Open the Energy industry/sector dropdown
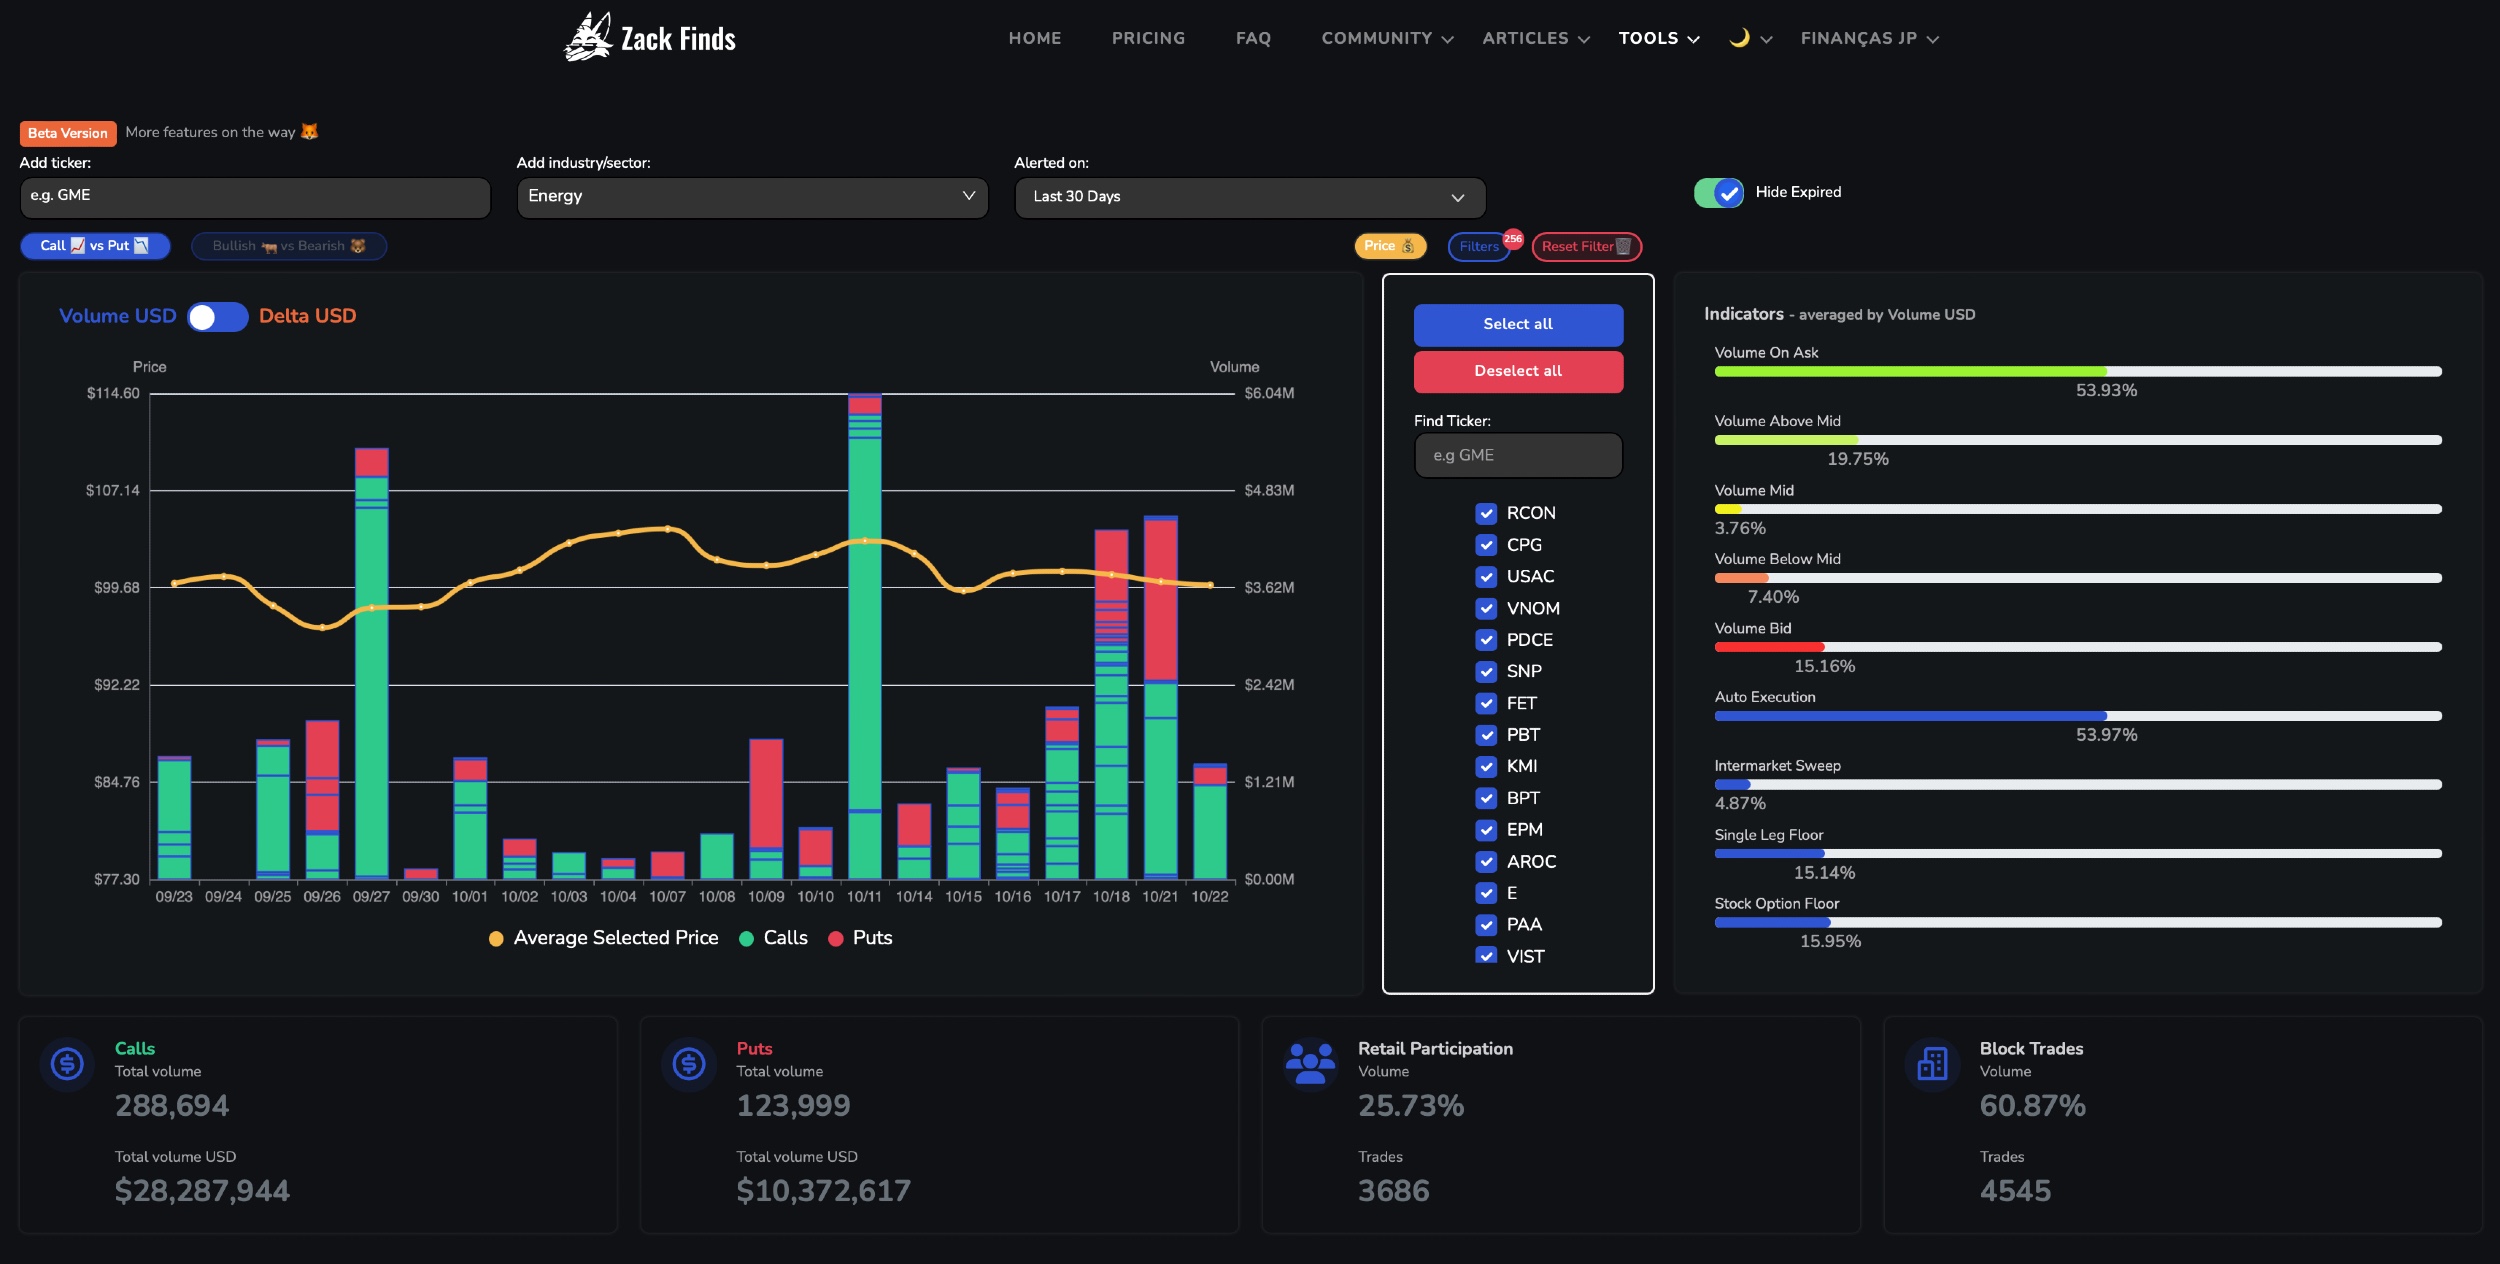The width and height of the screenshot is (2500, 1264). (752, 197)
